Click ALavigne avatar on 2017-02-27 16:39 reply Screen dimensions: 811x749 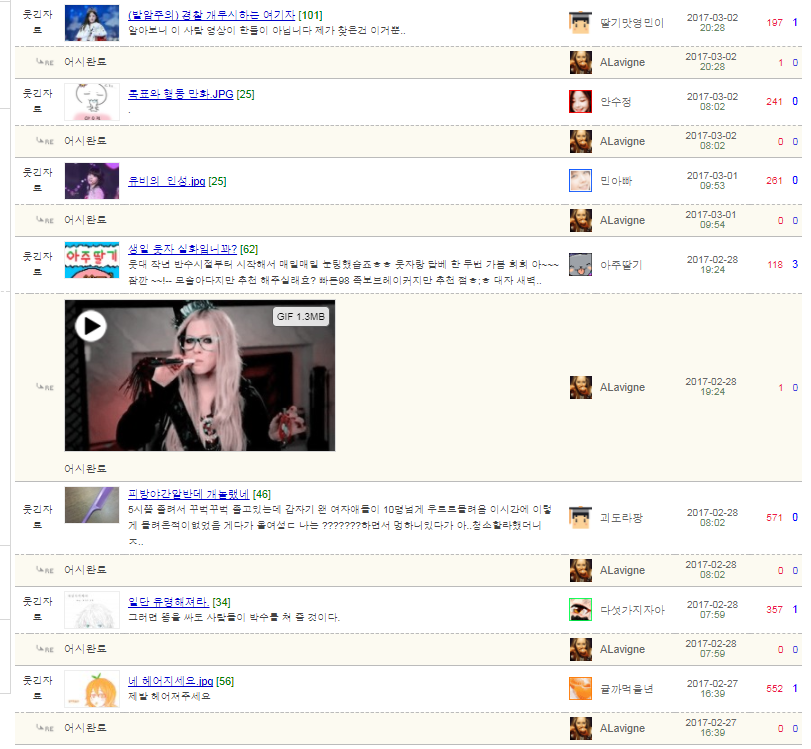pyautogui.click(x=581, y=728)
